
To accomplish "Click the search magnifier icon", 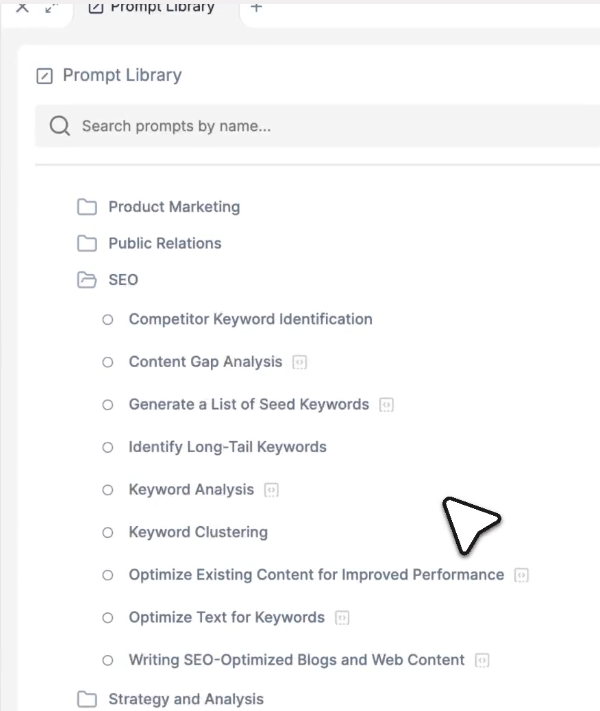I will (x=60, y=126).
